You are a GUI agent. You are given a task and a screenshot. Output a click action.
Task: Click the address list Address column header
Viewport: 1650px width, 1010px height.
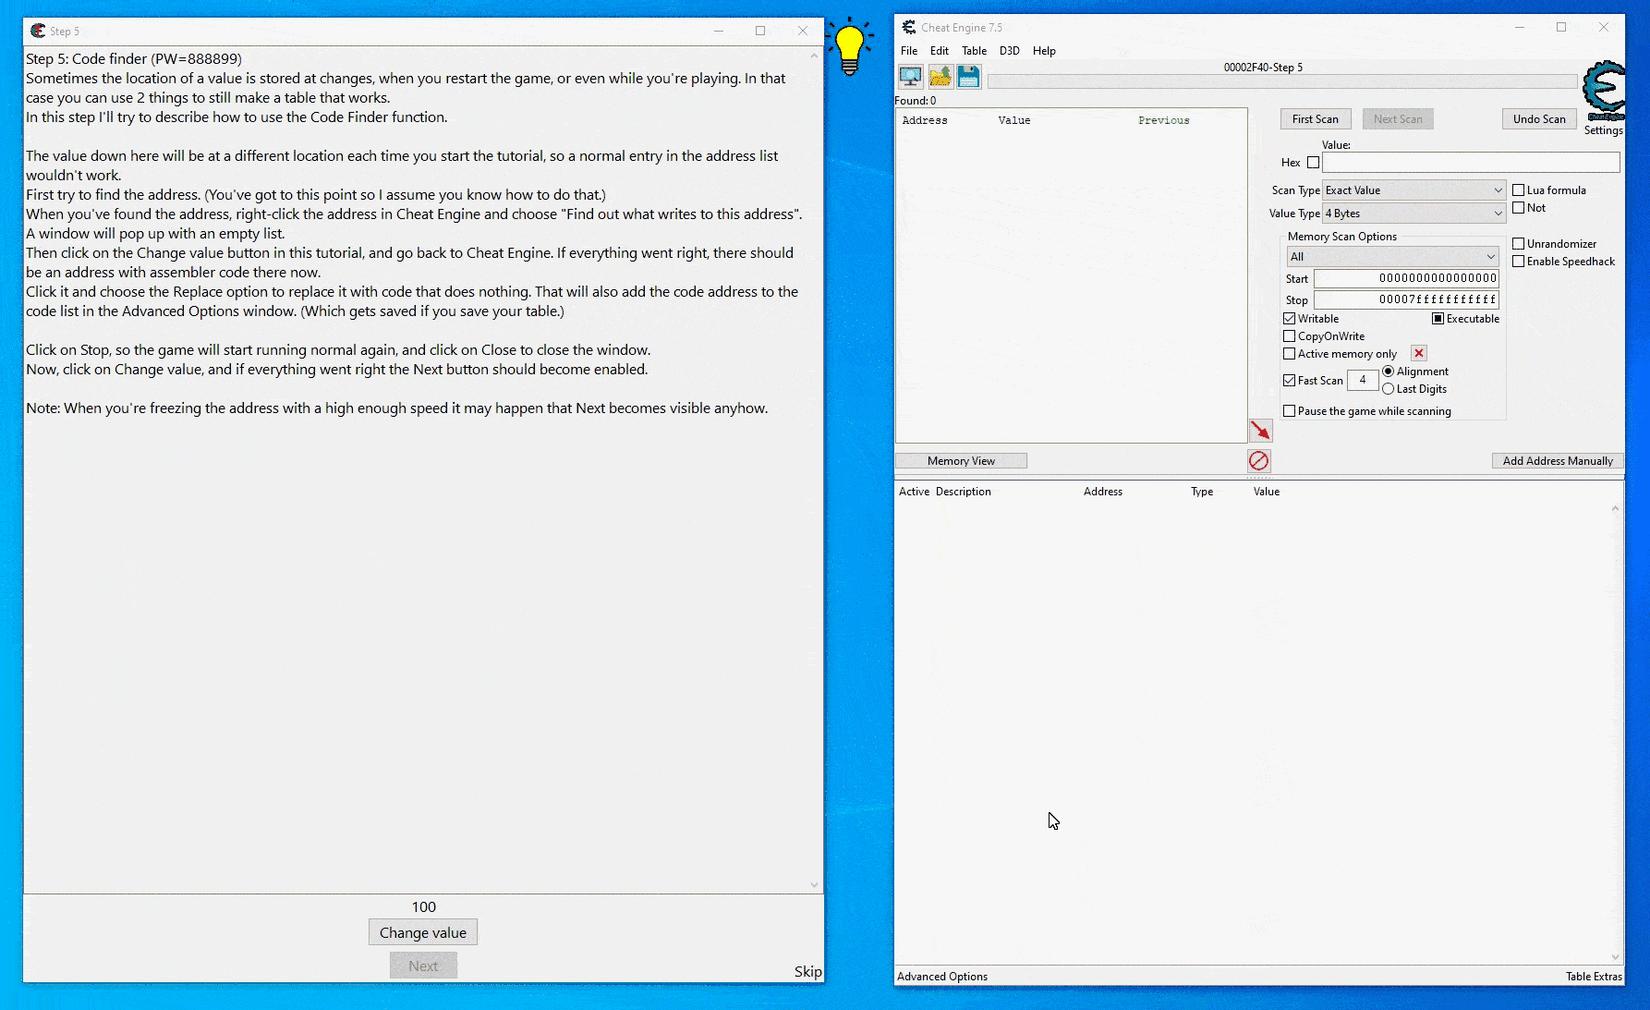[x=1103, y=492]
